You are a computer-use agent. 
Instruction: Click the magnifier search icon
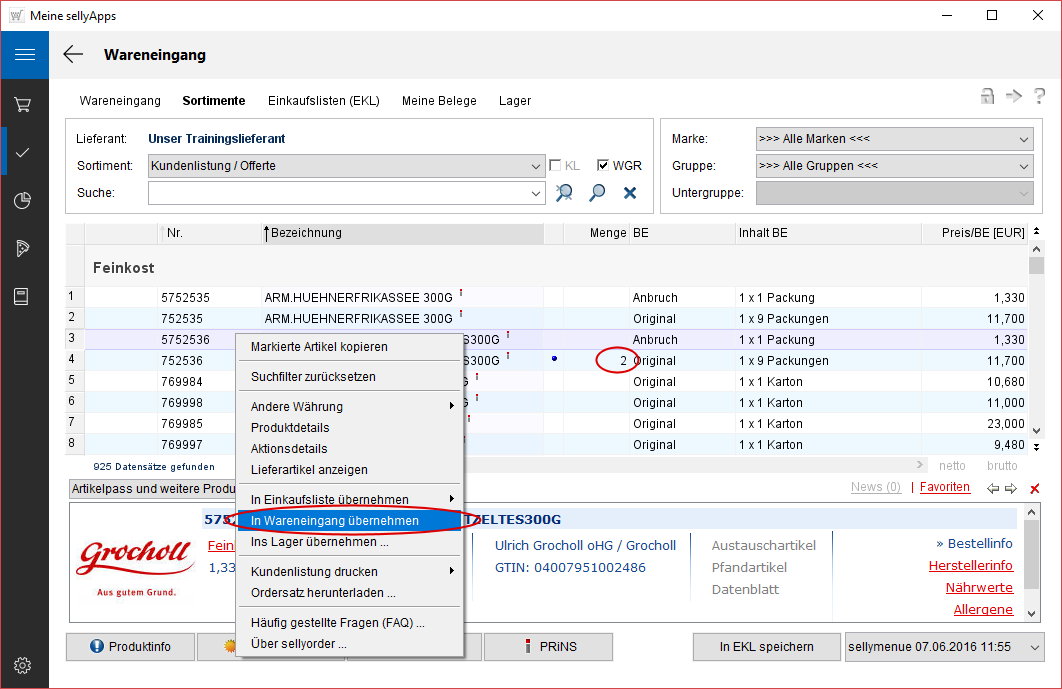tap(597, 193)
